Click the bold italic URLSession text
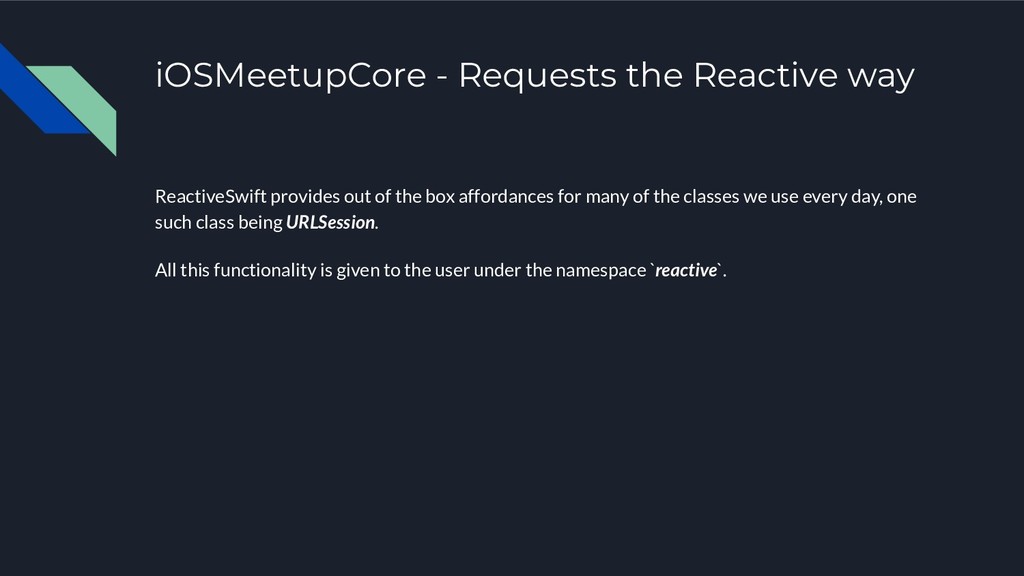The width and height of the screenshot is (1024, 576). tap(330, 223)
